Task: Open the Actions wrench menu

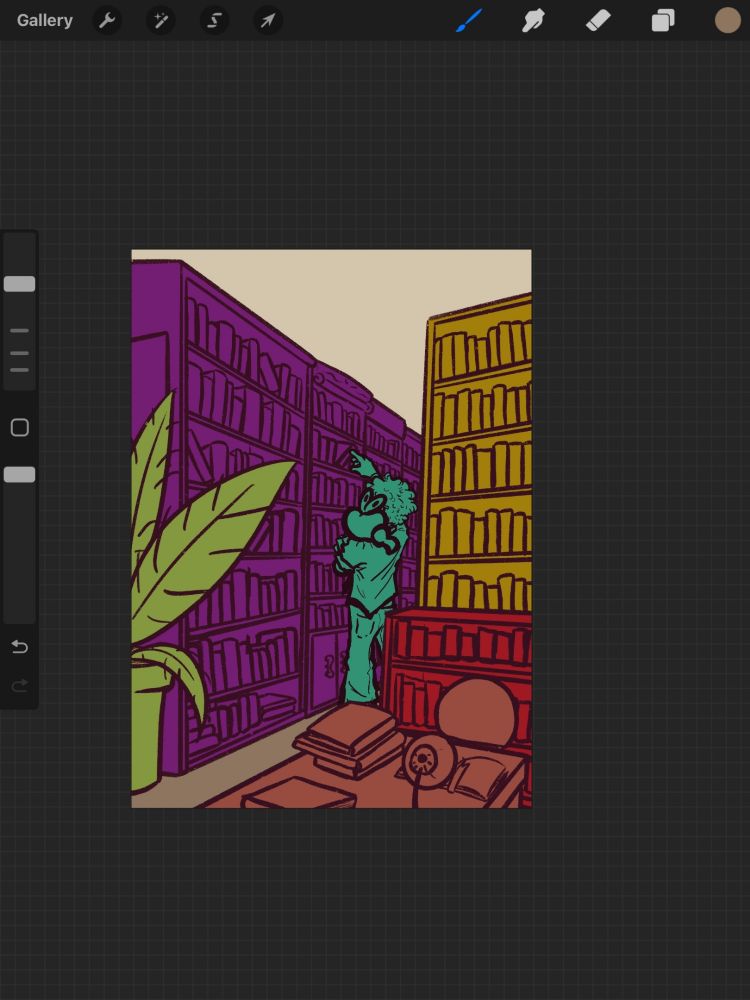Action: [107, 20]
